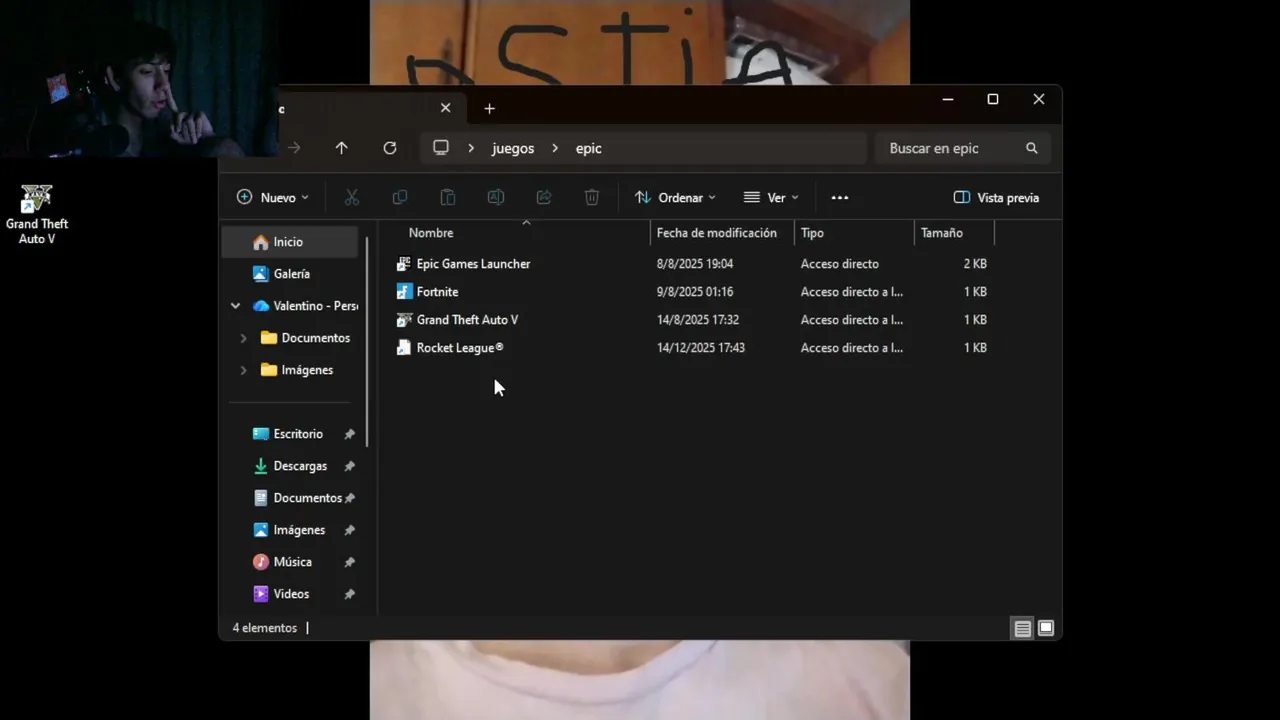Click the 8/8/2025 19:04 date cell
Viewport: 1280px width, 720px height.
coord(695,264)
